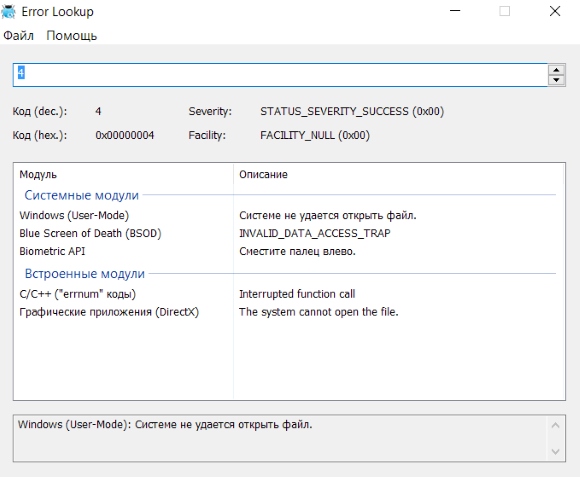This screenshot has height=477, width=580.
Task: Select the Biometric API row
Action: point(289,251)
